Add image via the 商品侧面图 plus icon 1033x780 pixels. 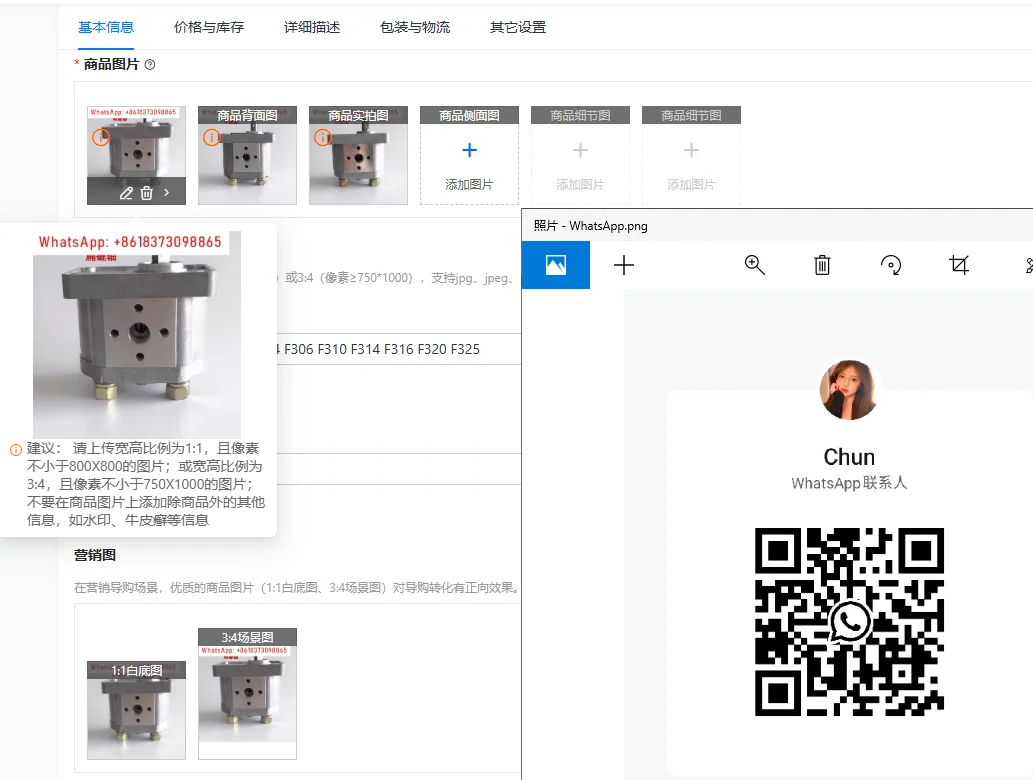click(469, 150)
